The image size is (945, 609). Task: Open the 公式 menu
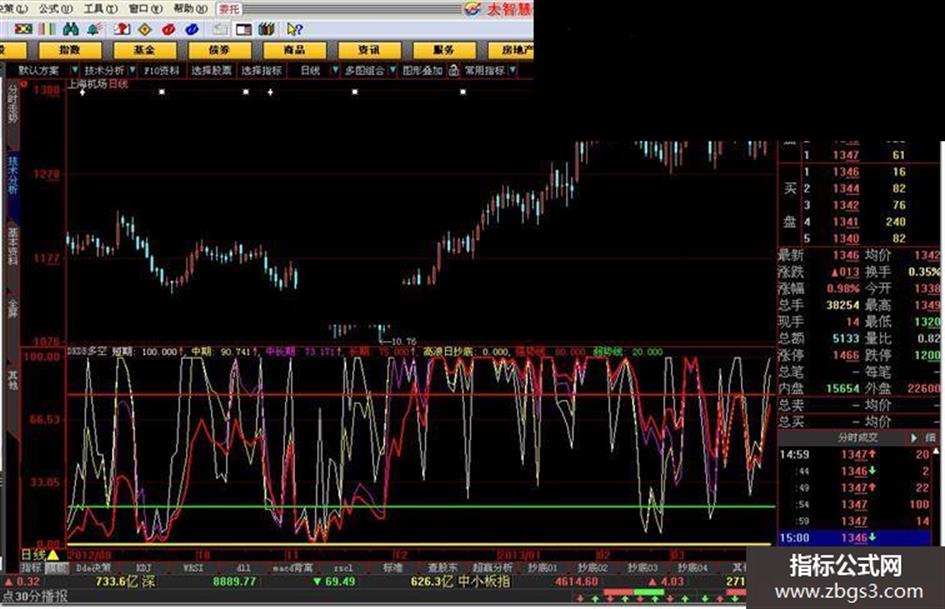(x=55, y=8)
